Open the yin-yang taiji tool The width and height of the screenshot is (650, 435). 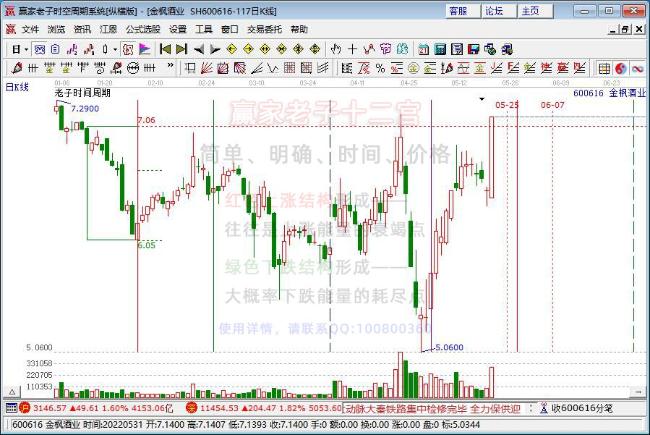(621, 68)
